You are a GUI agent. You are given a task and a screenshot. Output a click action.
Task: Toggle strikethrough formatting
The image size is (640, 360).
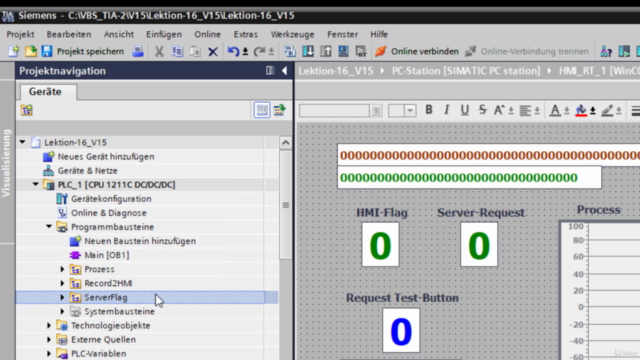[482, 110]
